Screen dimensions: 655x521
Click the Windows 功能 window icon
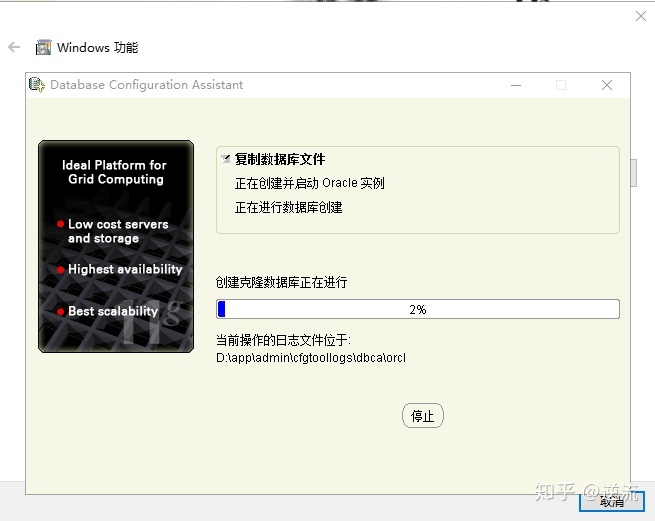(43, 47)
